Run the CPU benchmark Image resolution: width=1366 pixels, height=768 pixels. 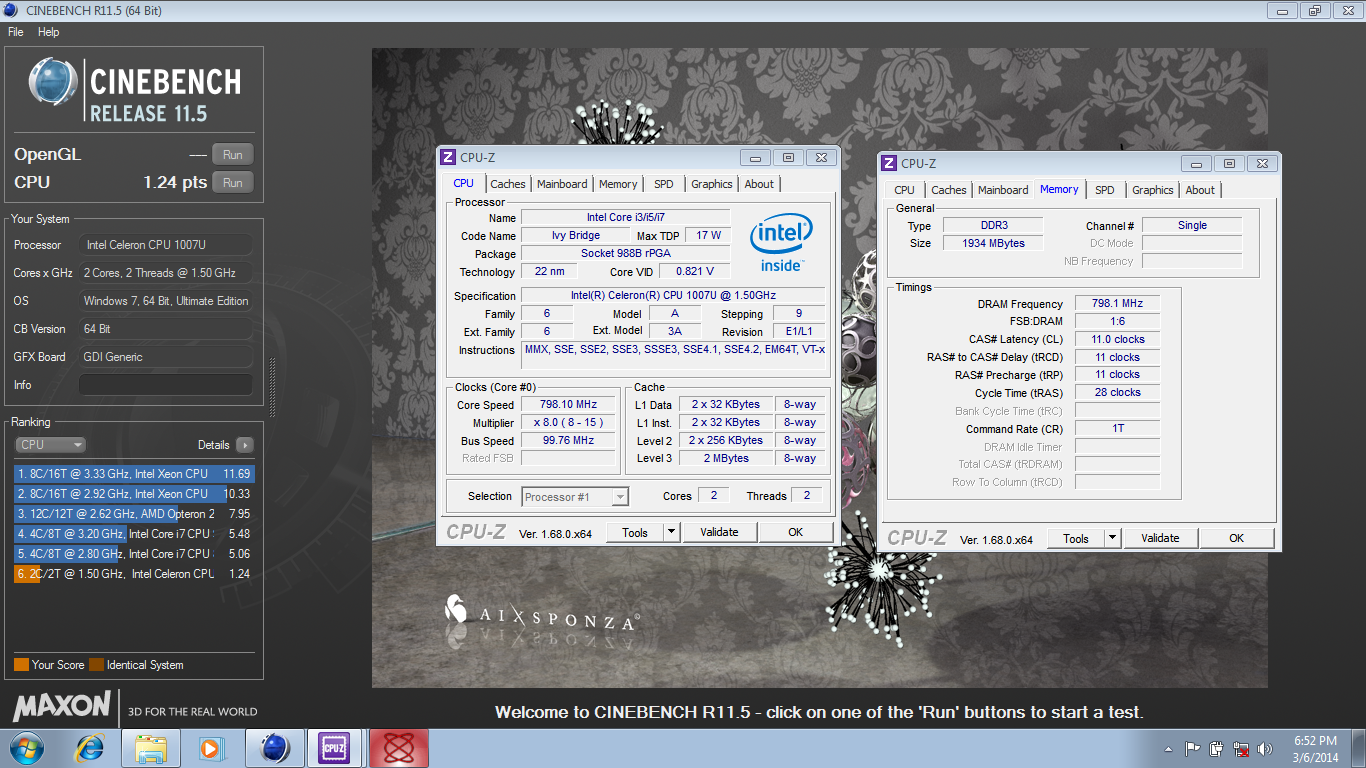tap(233, 183)
